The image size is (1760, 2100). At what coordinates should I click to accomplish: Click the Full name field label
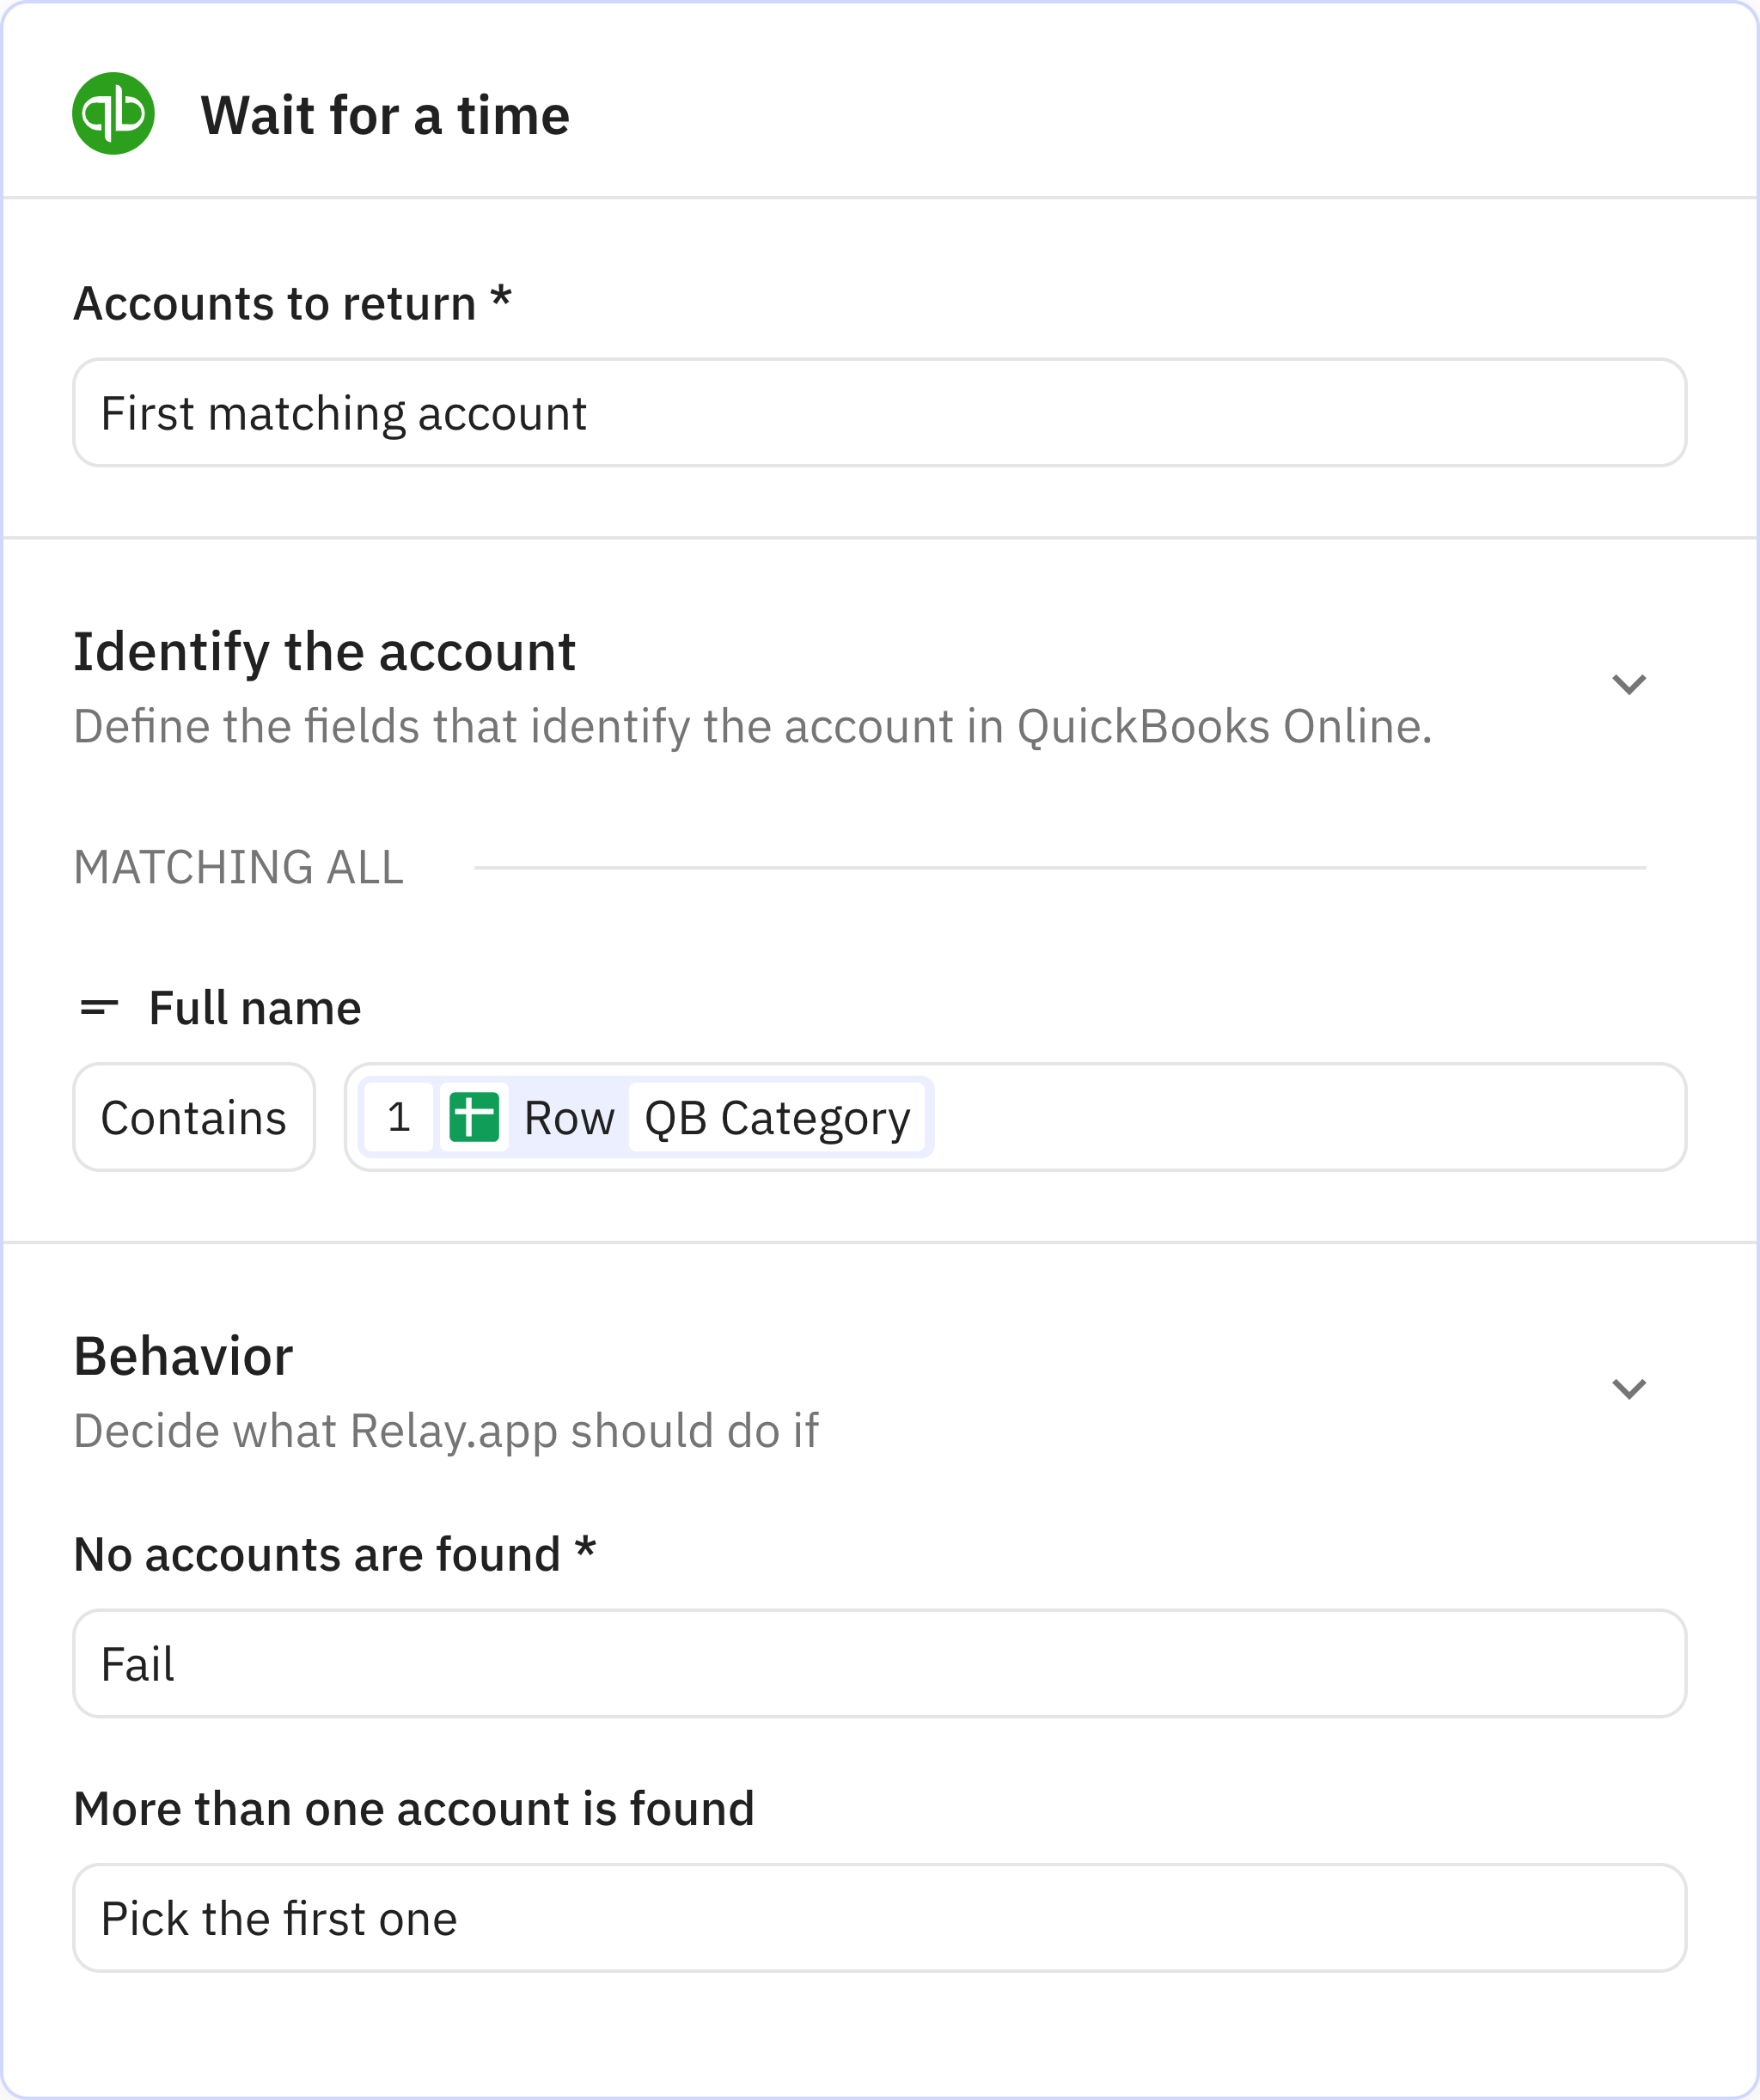click(x=255, y=1007)
